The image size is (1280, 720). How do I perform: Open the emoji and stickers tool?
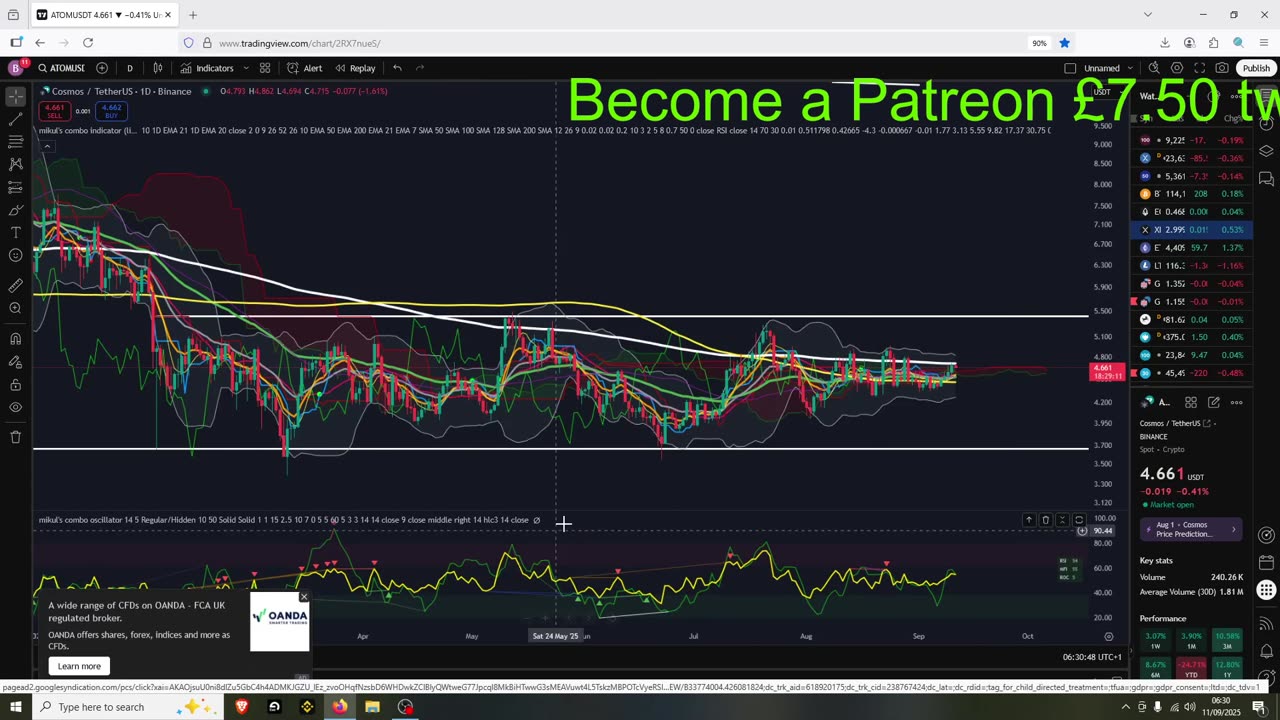pos(15,256)
